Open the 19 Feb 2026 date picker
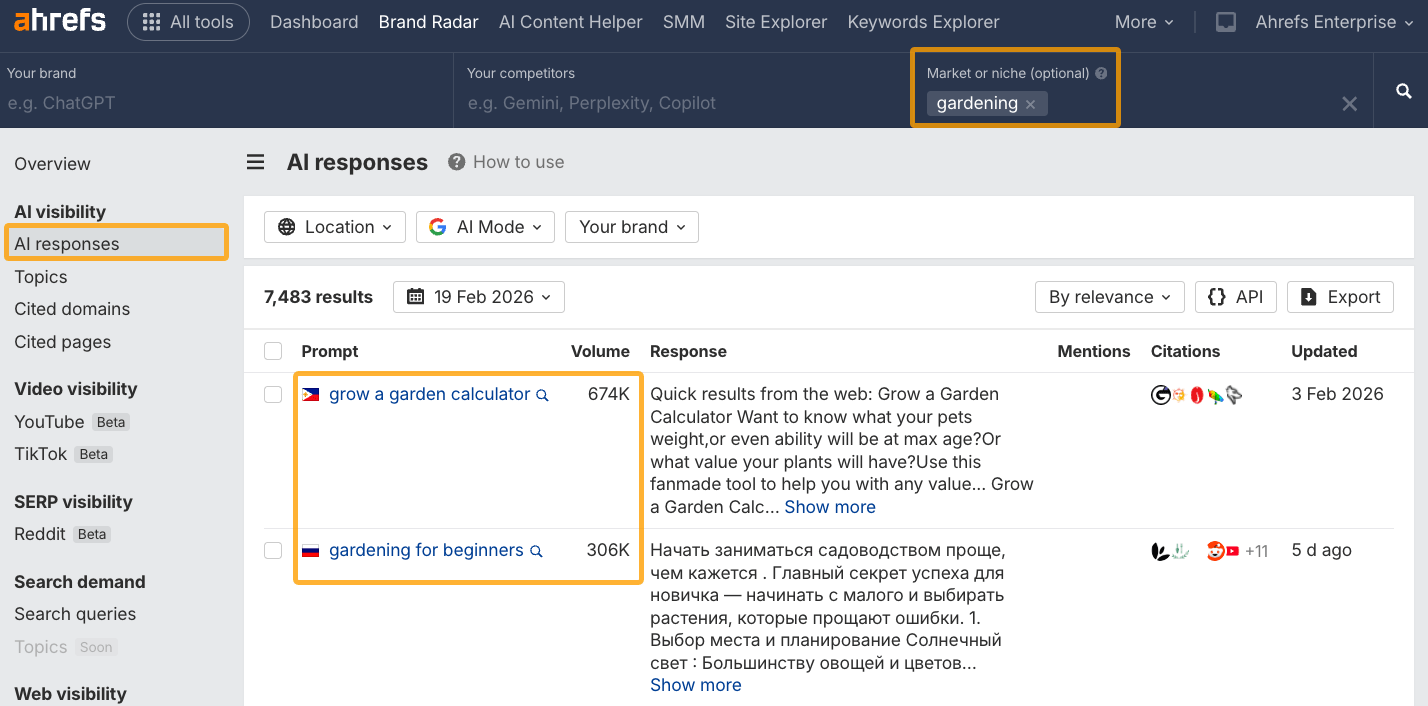 click(479, 297)
